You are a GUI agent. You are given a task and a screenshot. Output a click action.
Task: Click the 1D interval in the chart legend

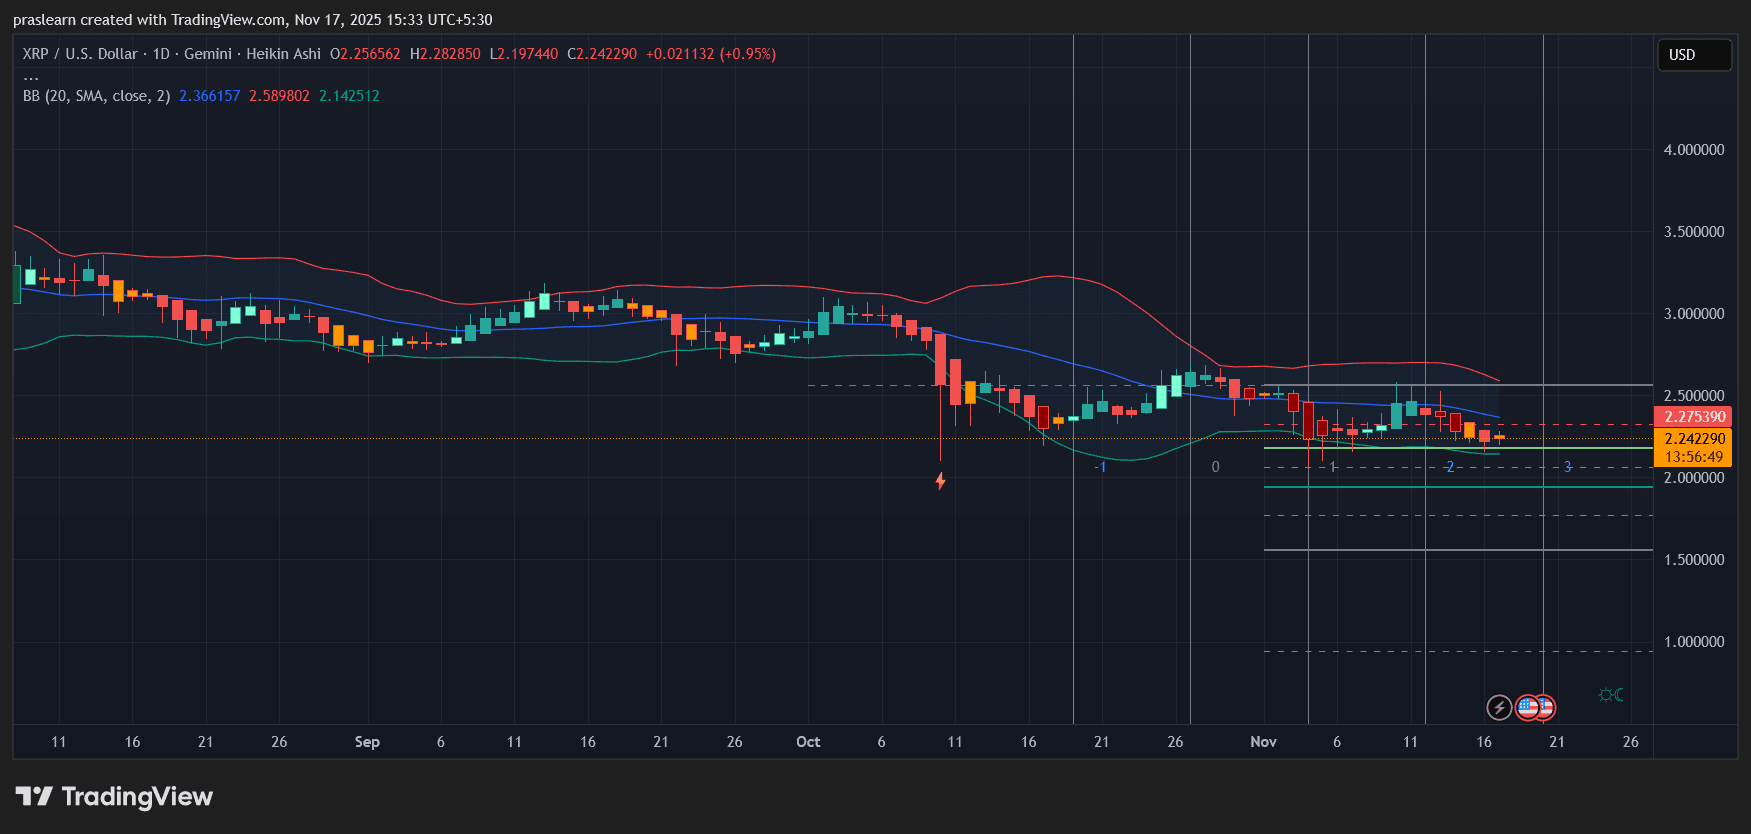click(161, 54)
